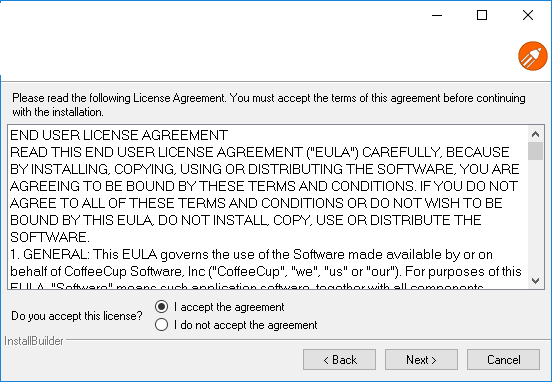
Task: Return to previous step with < Back
Action: coord(339,360)
